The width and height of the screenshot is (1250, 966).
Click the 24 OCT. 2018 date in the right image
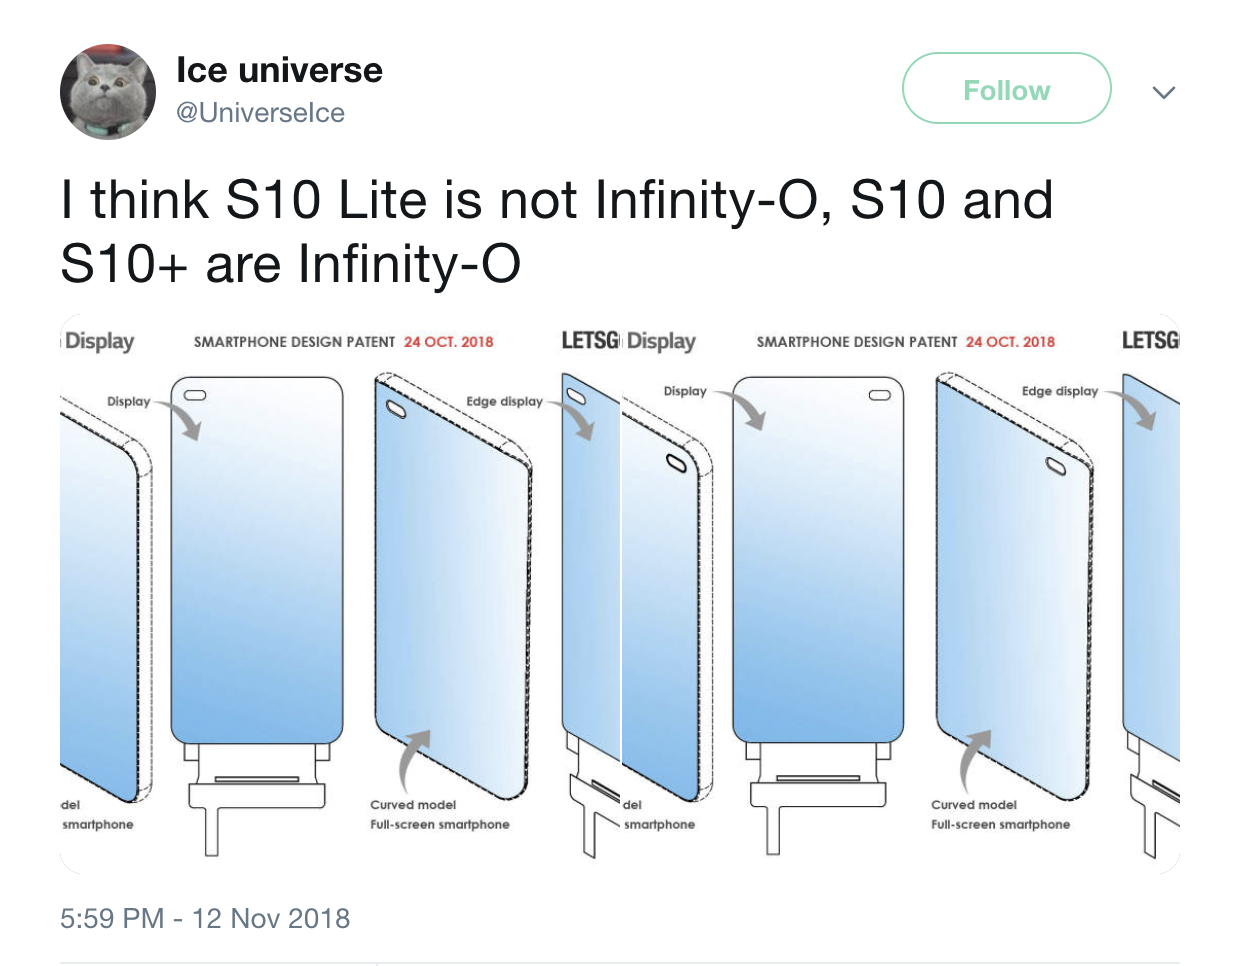pos(1010,342)
